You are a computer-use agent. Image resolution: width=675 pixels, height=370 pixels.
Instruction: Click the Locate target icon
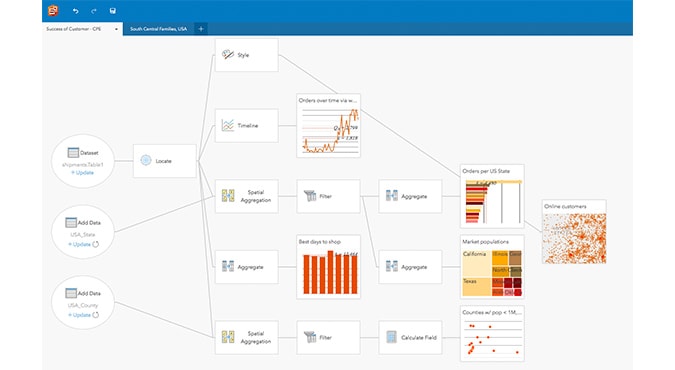click(x=146, y=161)
